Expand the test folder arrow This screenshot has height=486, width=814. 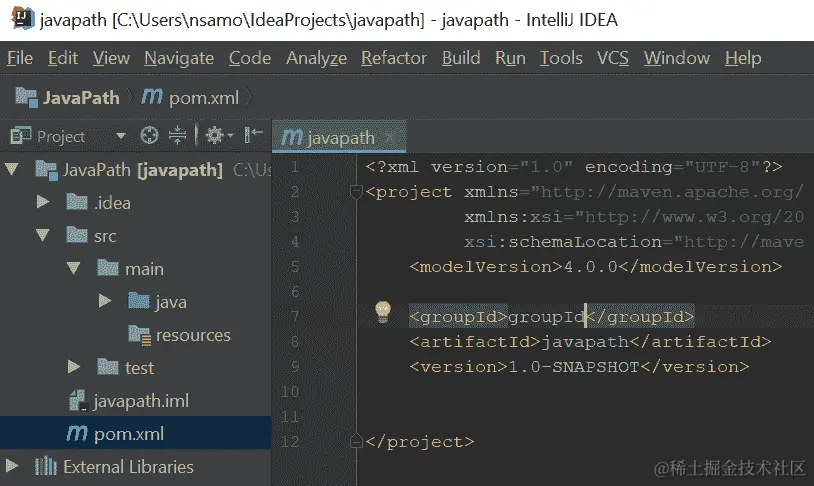click(74, 367)
